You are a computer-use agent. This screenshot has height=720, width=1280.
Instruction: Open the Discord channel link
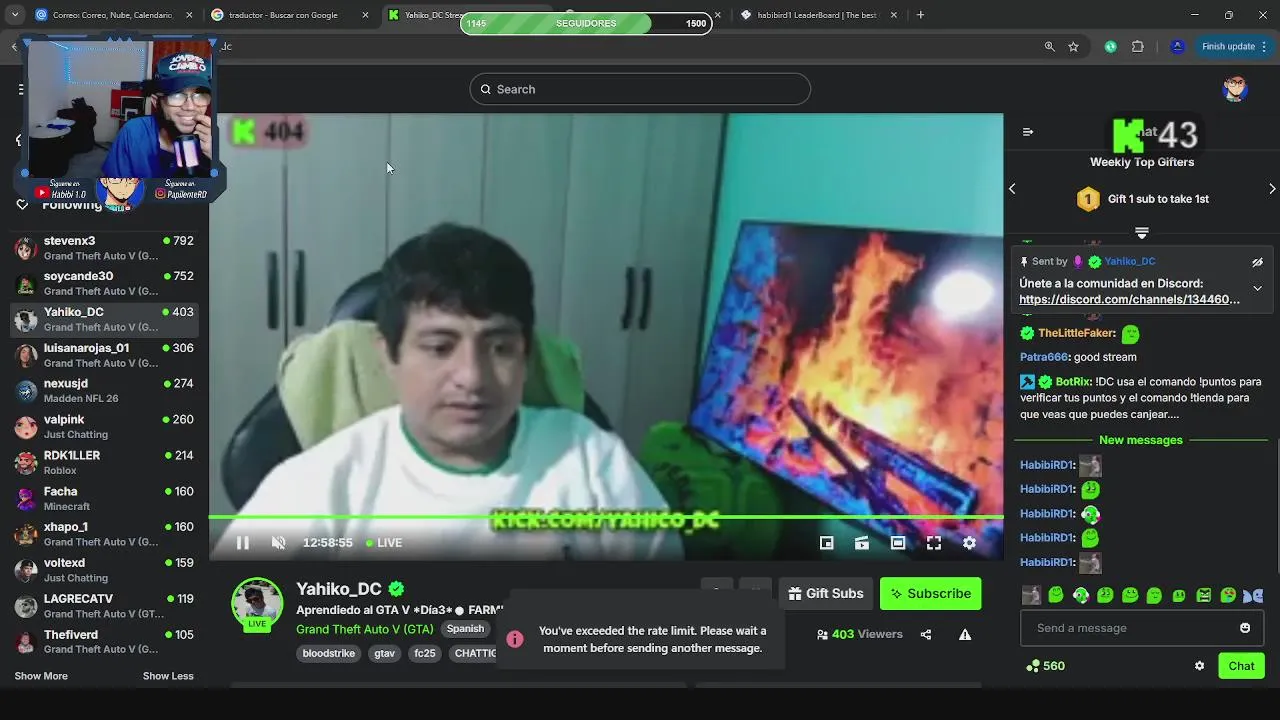click(x=1129, y=299)
